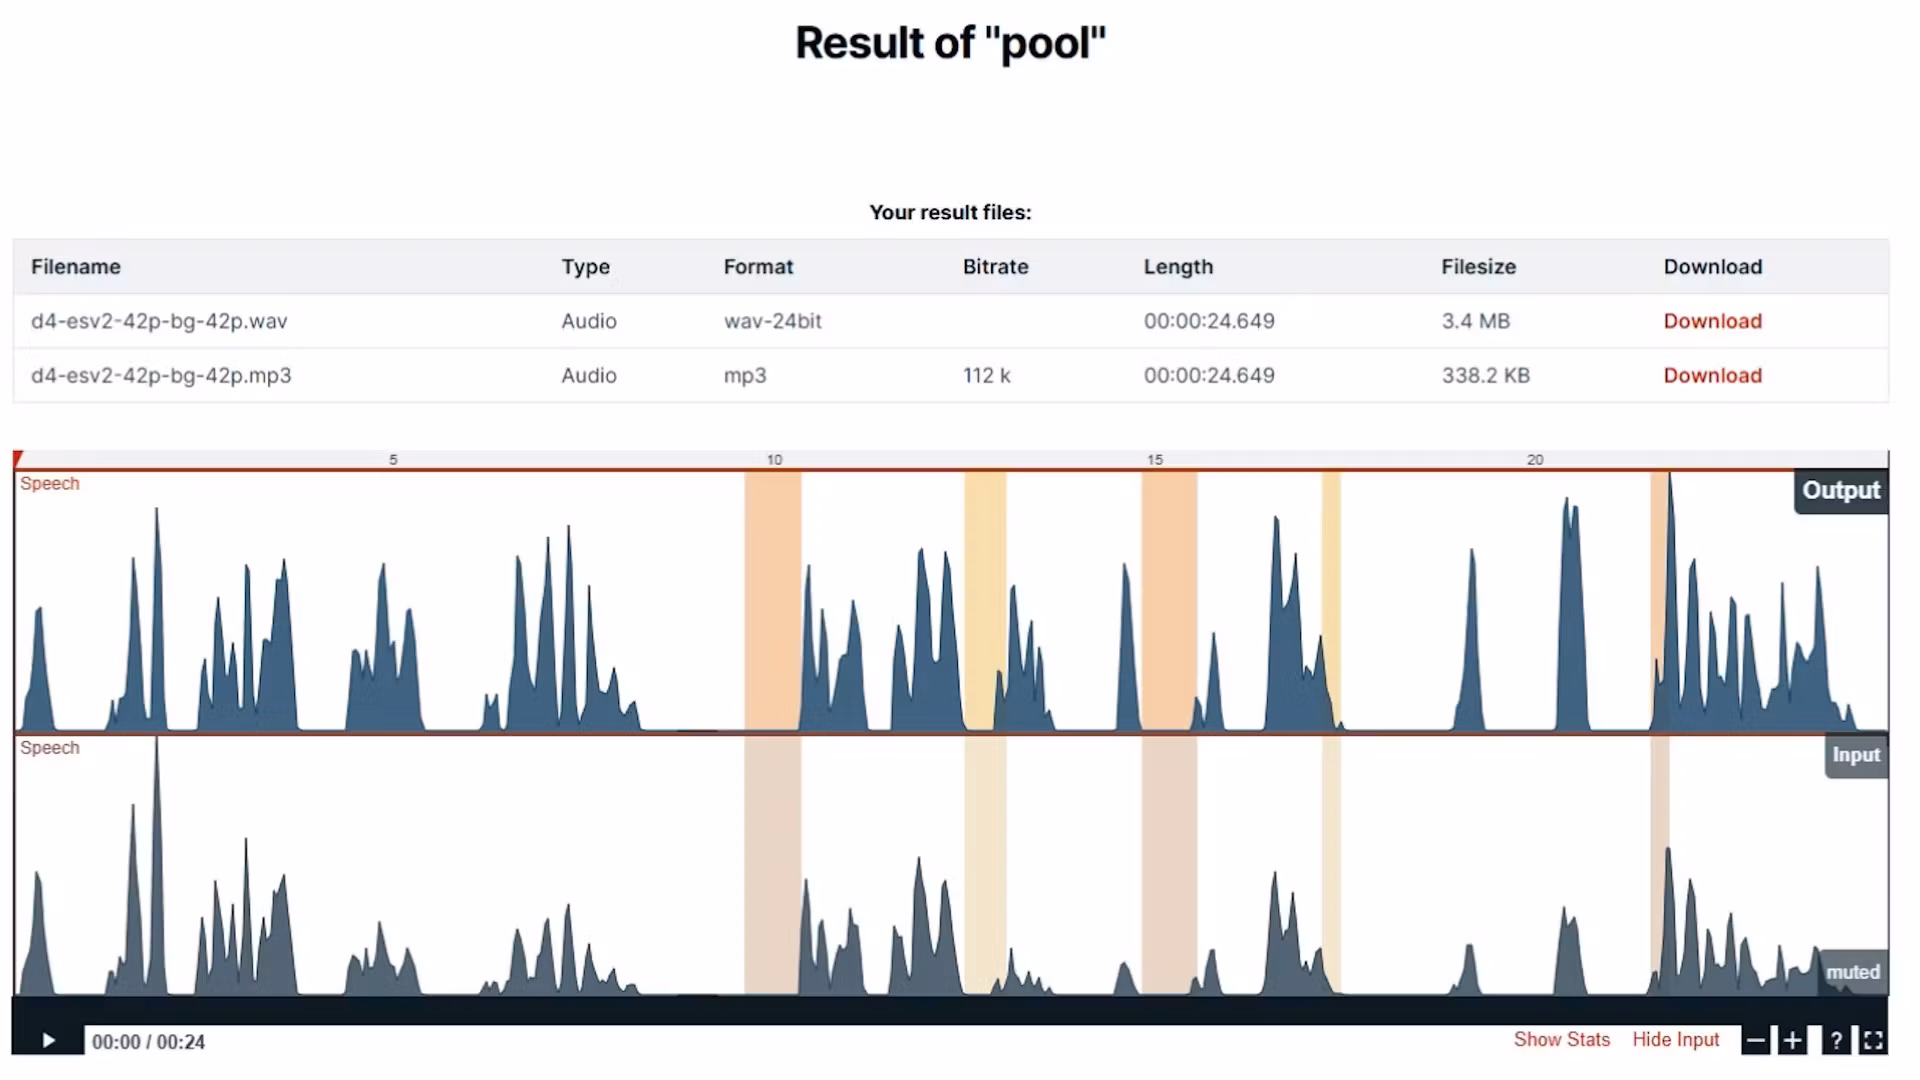Click the zoom in plus icon
1920x1080 pixels.
coord(1793,1041)
